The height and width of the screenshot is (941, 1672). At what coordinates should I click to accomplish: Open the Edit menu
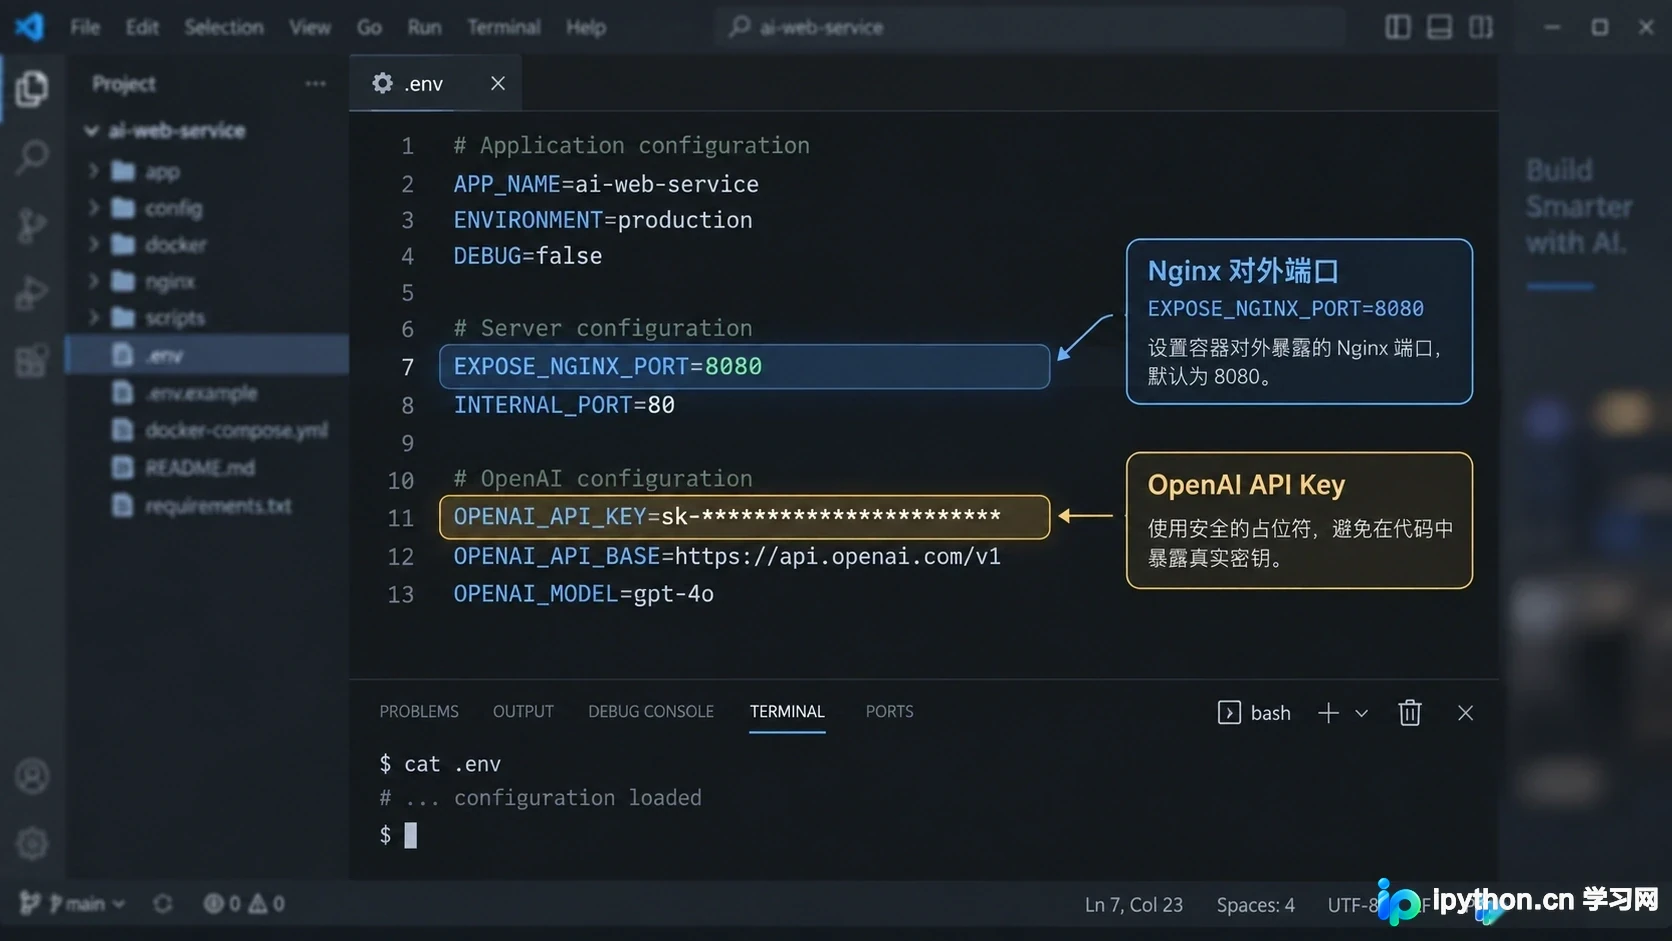(142, 27)
